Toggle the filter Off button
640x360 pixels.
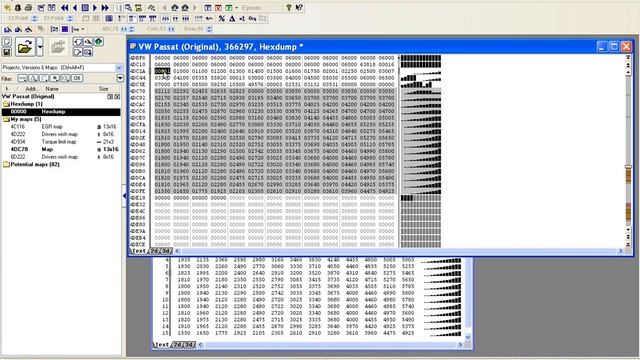77,78
